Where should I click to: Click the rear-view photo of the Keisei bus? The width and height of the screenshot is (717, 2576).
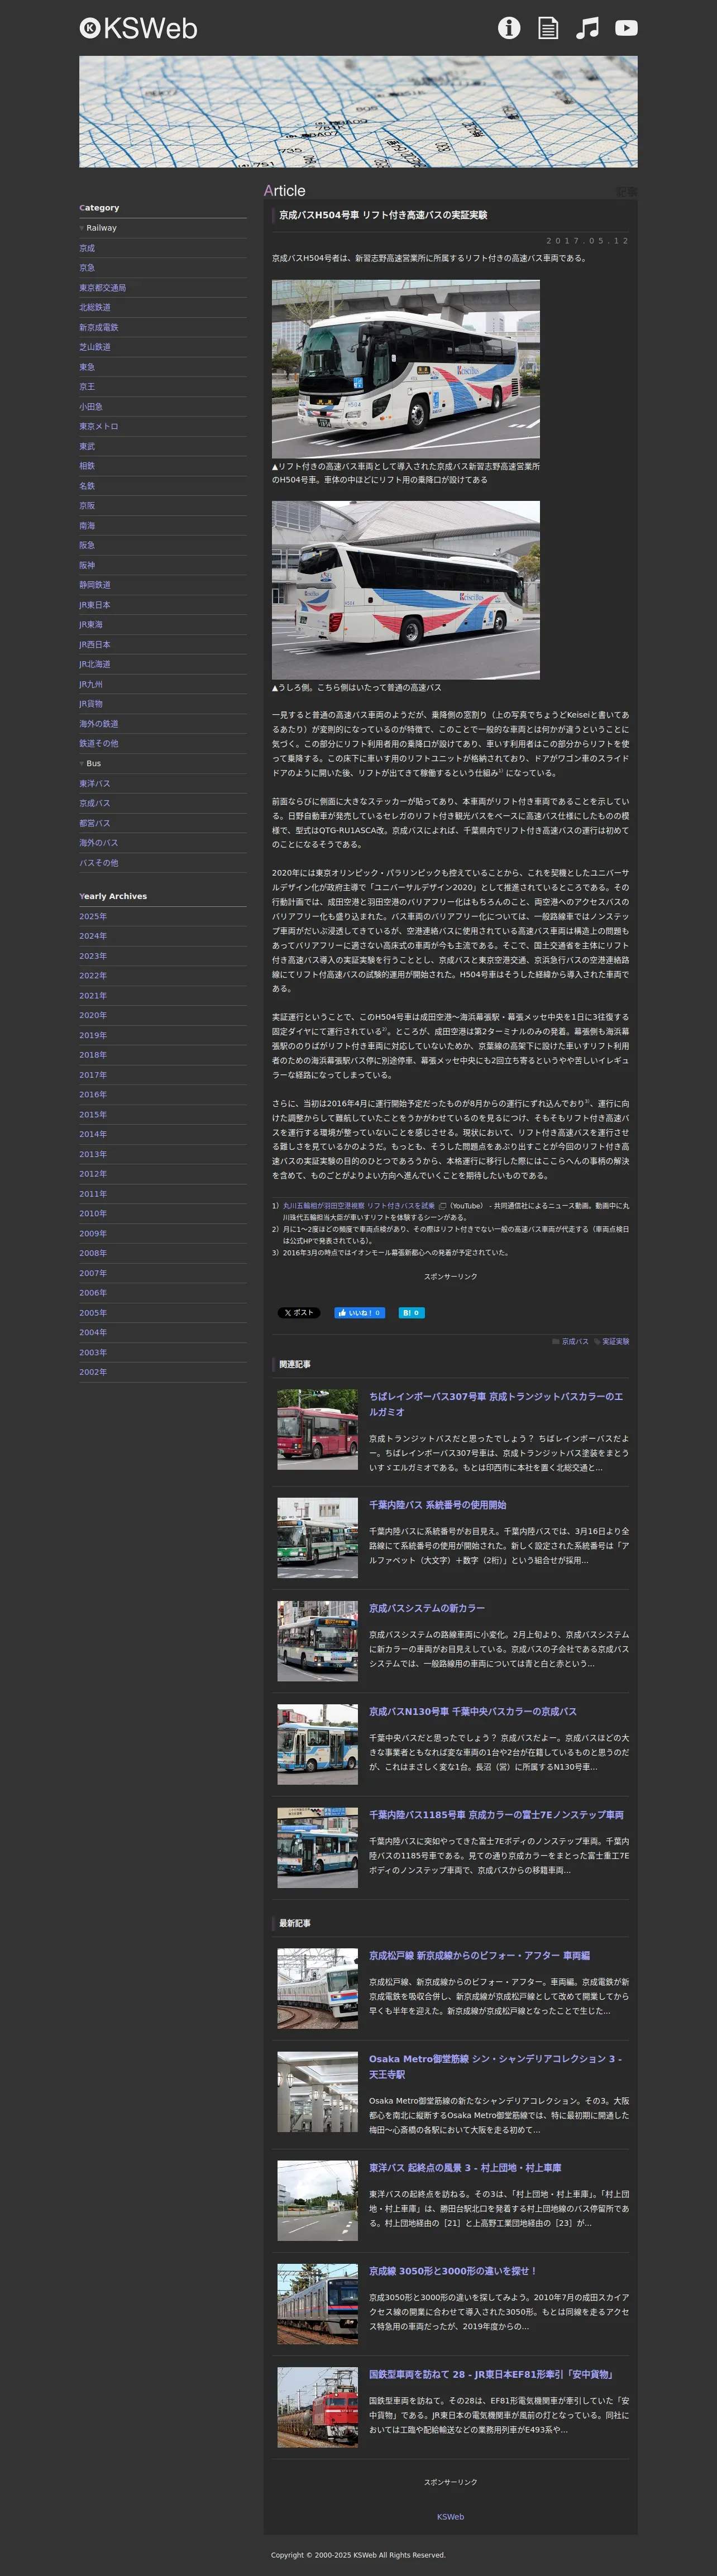[406, 590]
